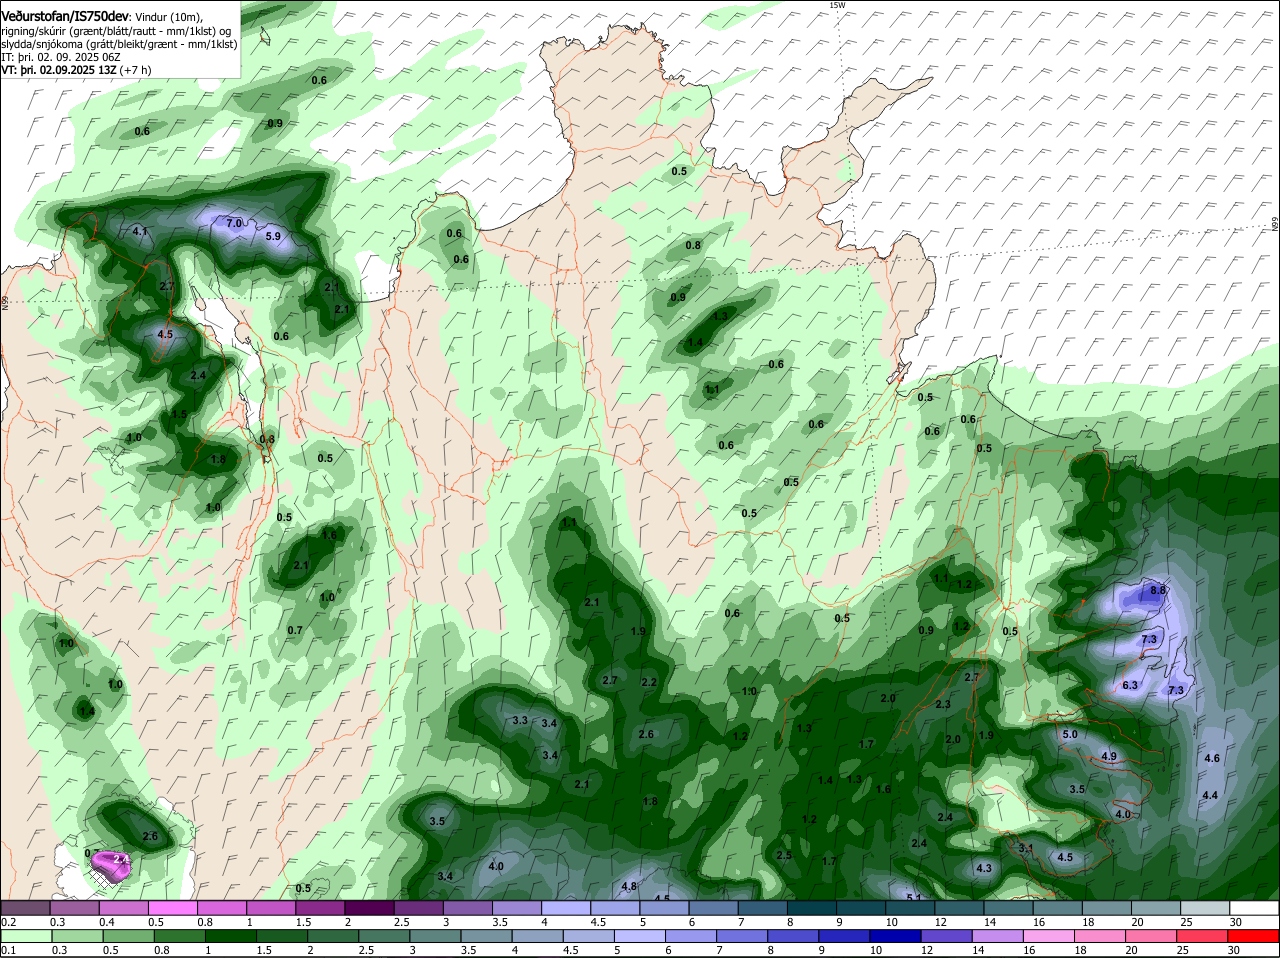Click the dark mauve 0.2 swatch in upper legend
Screen dimensions: 1280x958
coord(25,908)
